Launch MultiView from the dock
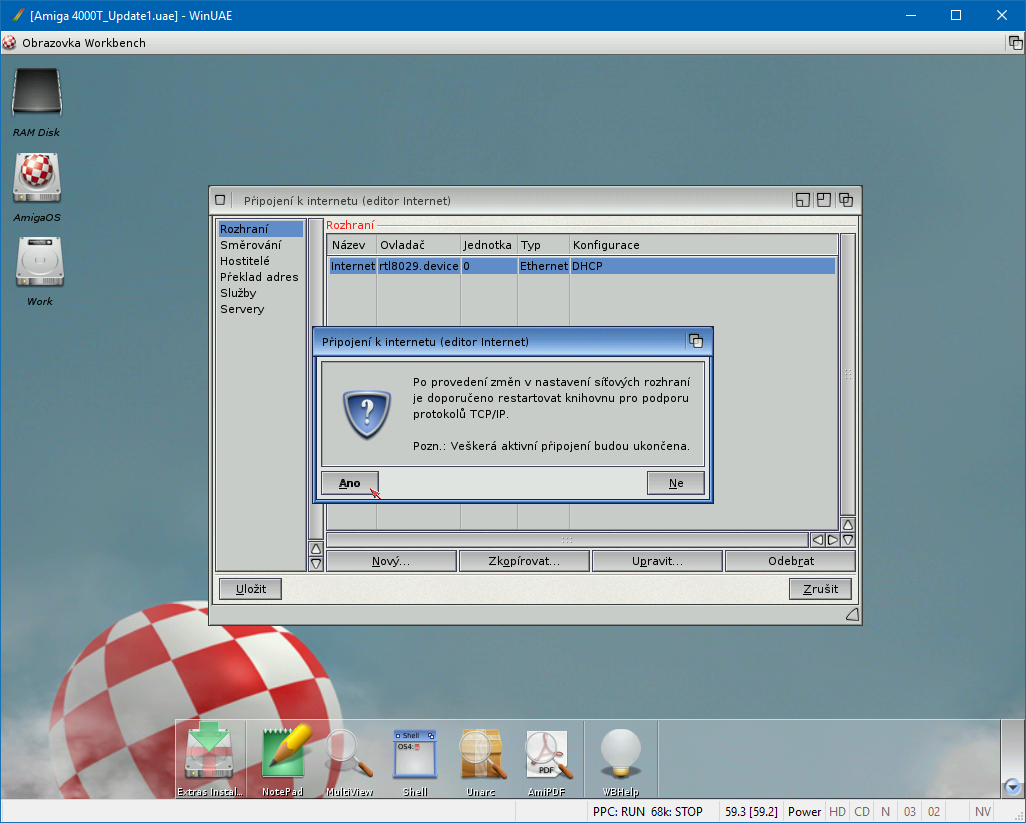Screen dimensions: 1026x823 [x=349, y=754]
